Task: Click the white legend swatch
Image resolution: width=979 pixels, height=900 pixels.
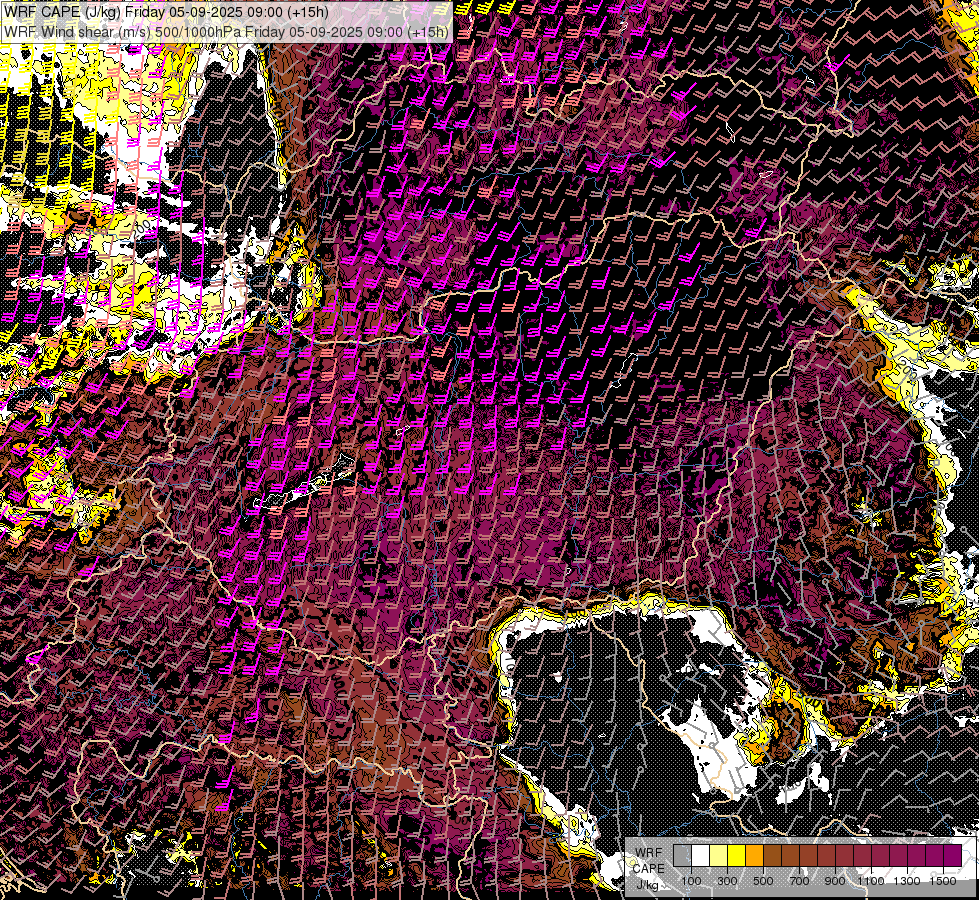Action: point(701,855)
